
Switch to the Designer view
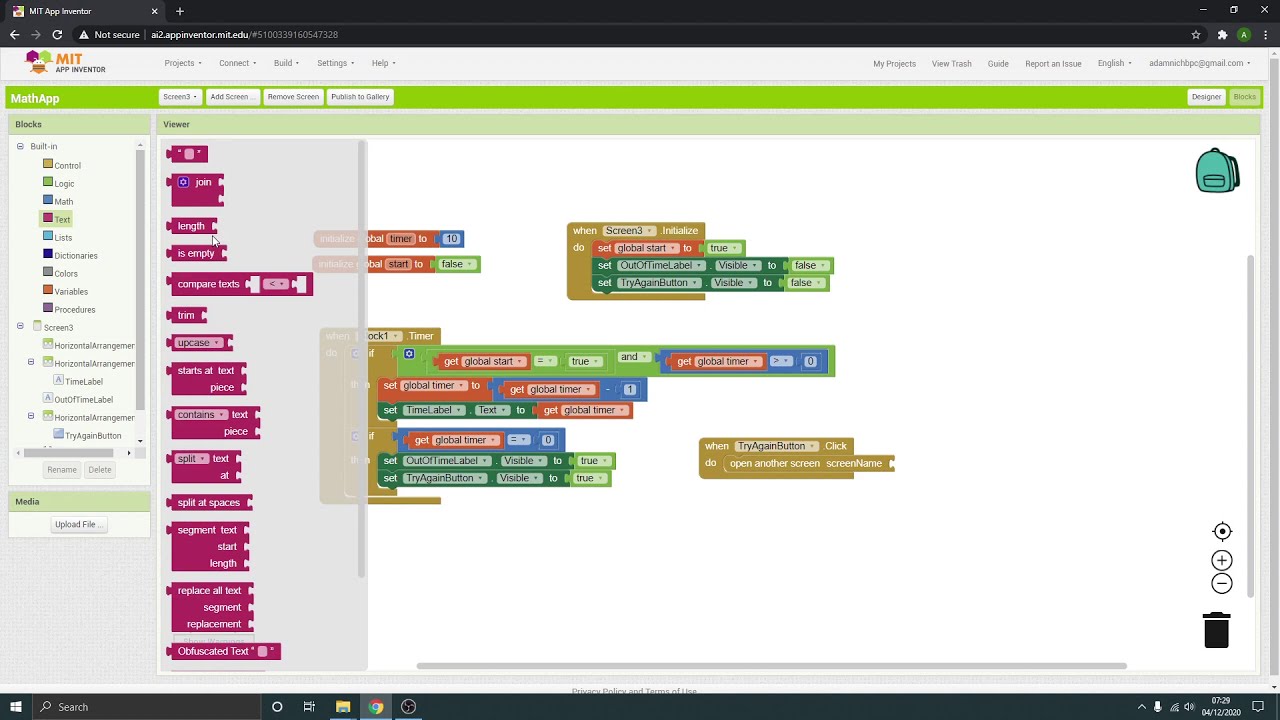point(1206,97)
